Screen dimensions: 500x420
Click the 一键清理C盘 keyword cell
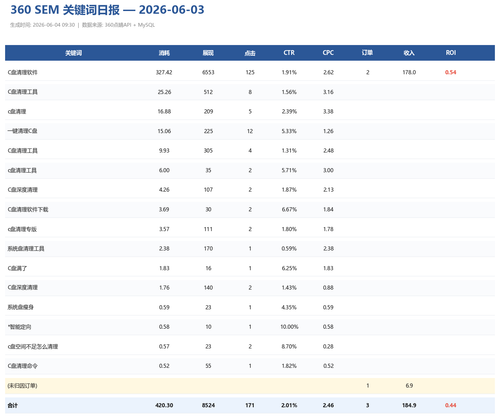[22, 131]
